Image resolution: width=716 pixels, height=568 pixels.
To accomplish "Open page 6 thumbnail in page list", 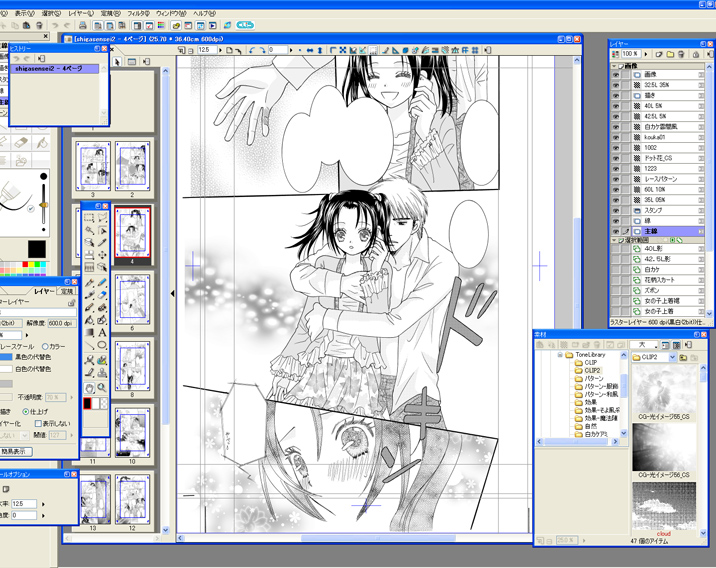I will coord(132,299).
